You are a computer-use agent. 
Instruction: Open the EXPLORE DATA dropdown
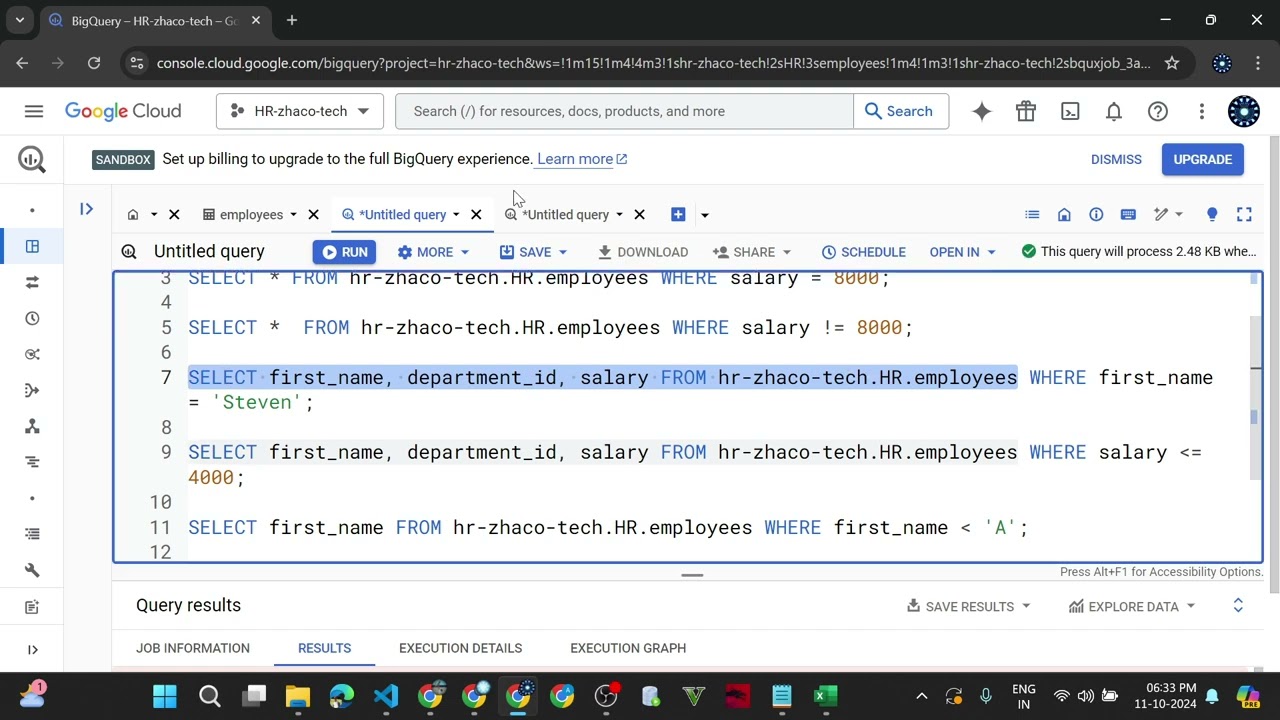(x=1132, y=606)
